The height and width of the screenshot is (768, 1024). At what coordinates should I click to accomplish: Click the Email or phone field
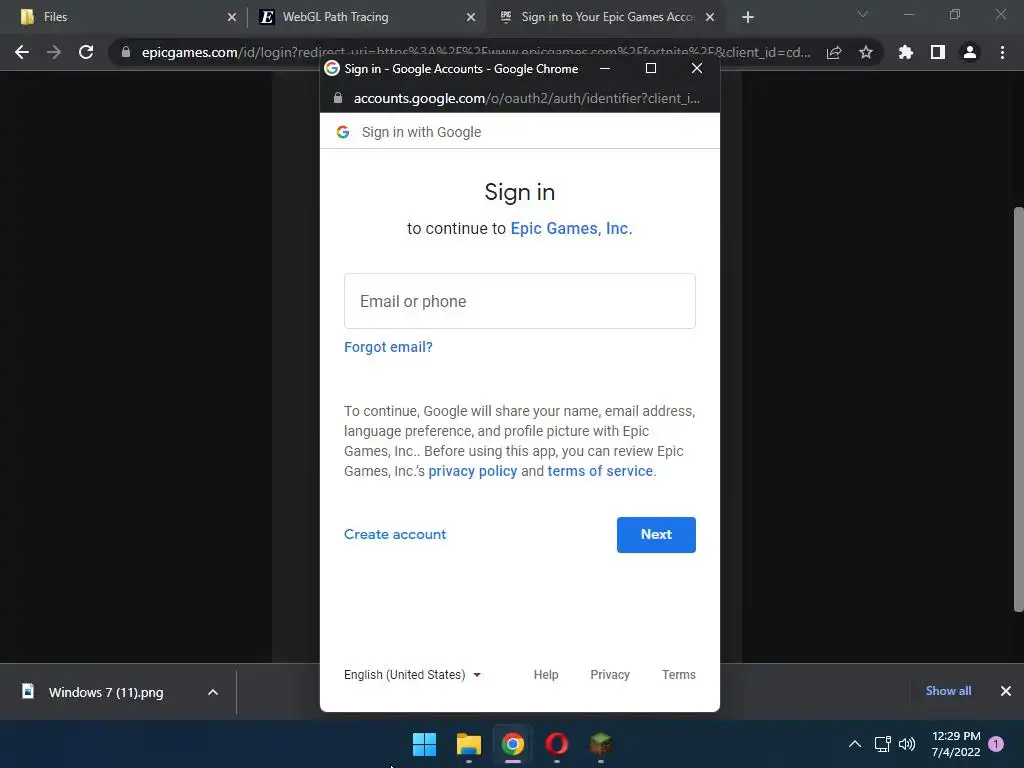tap(520, 301)
